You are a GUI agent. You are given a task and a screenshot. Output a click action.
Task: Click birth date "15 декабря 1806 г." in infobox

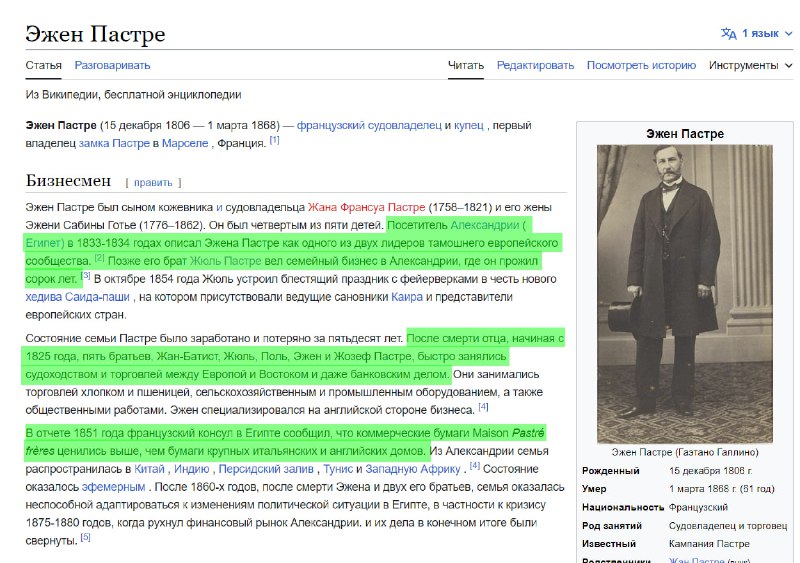pos(711,471)
